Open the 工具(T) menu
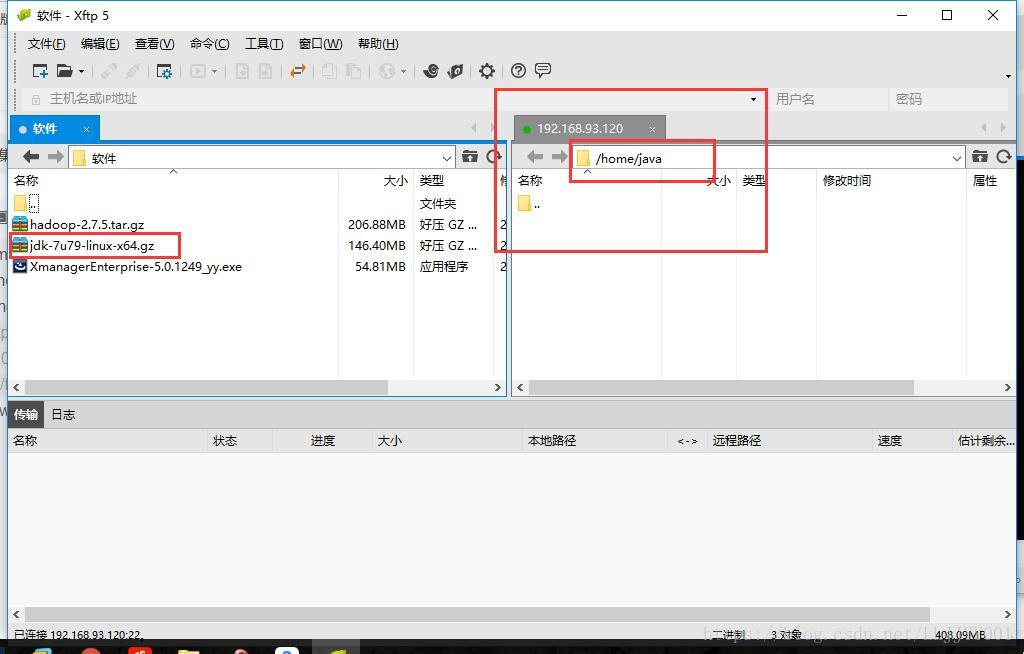 [264, 44]
